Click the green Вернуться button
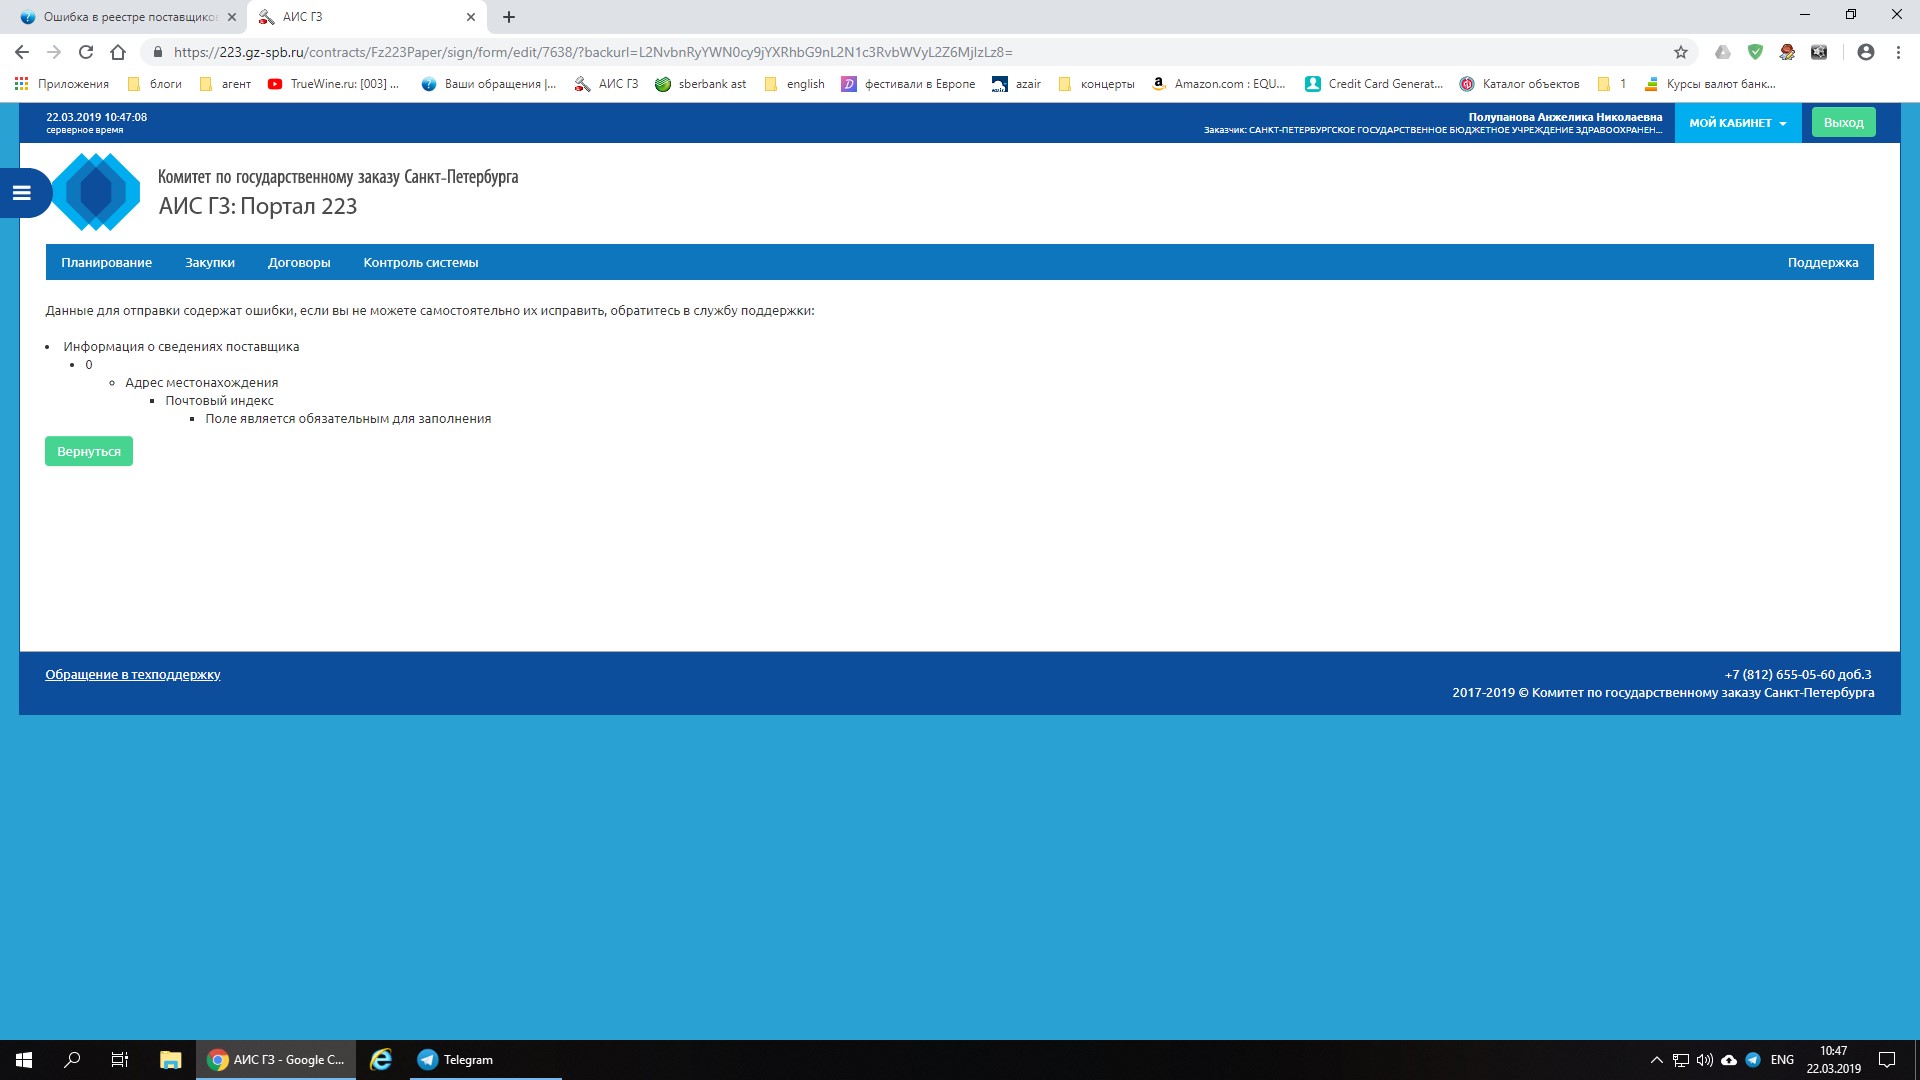The image size is (1920, 1080). click(89, 452)
